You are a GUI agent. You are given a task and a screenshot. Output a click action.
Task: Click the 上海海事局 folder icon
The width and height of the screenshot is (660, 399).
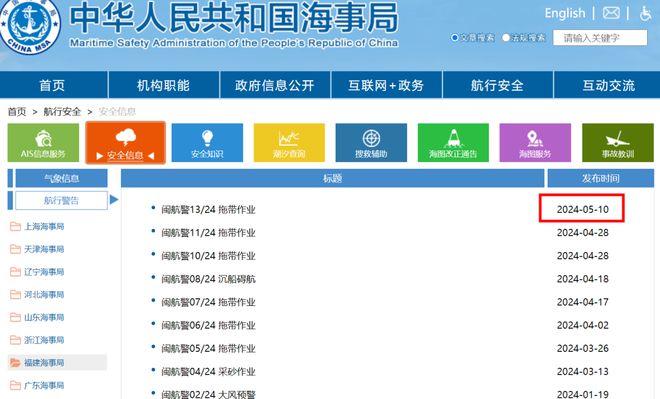pyautogui.click(x=15, y=227)
